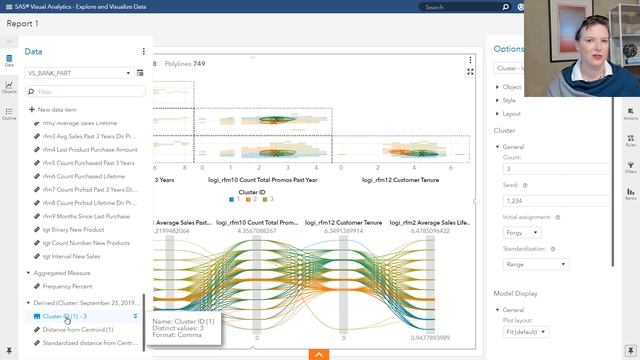This screenshot has height=360, width=640.
Task: Click Cluster ID legend swatch 3
Action: pos(265,200)
